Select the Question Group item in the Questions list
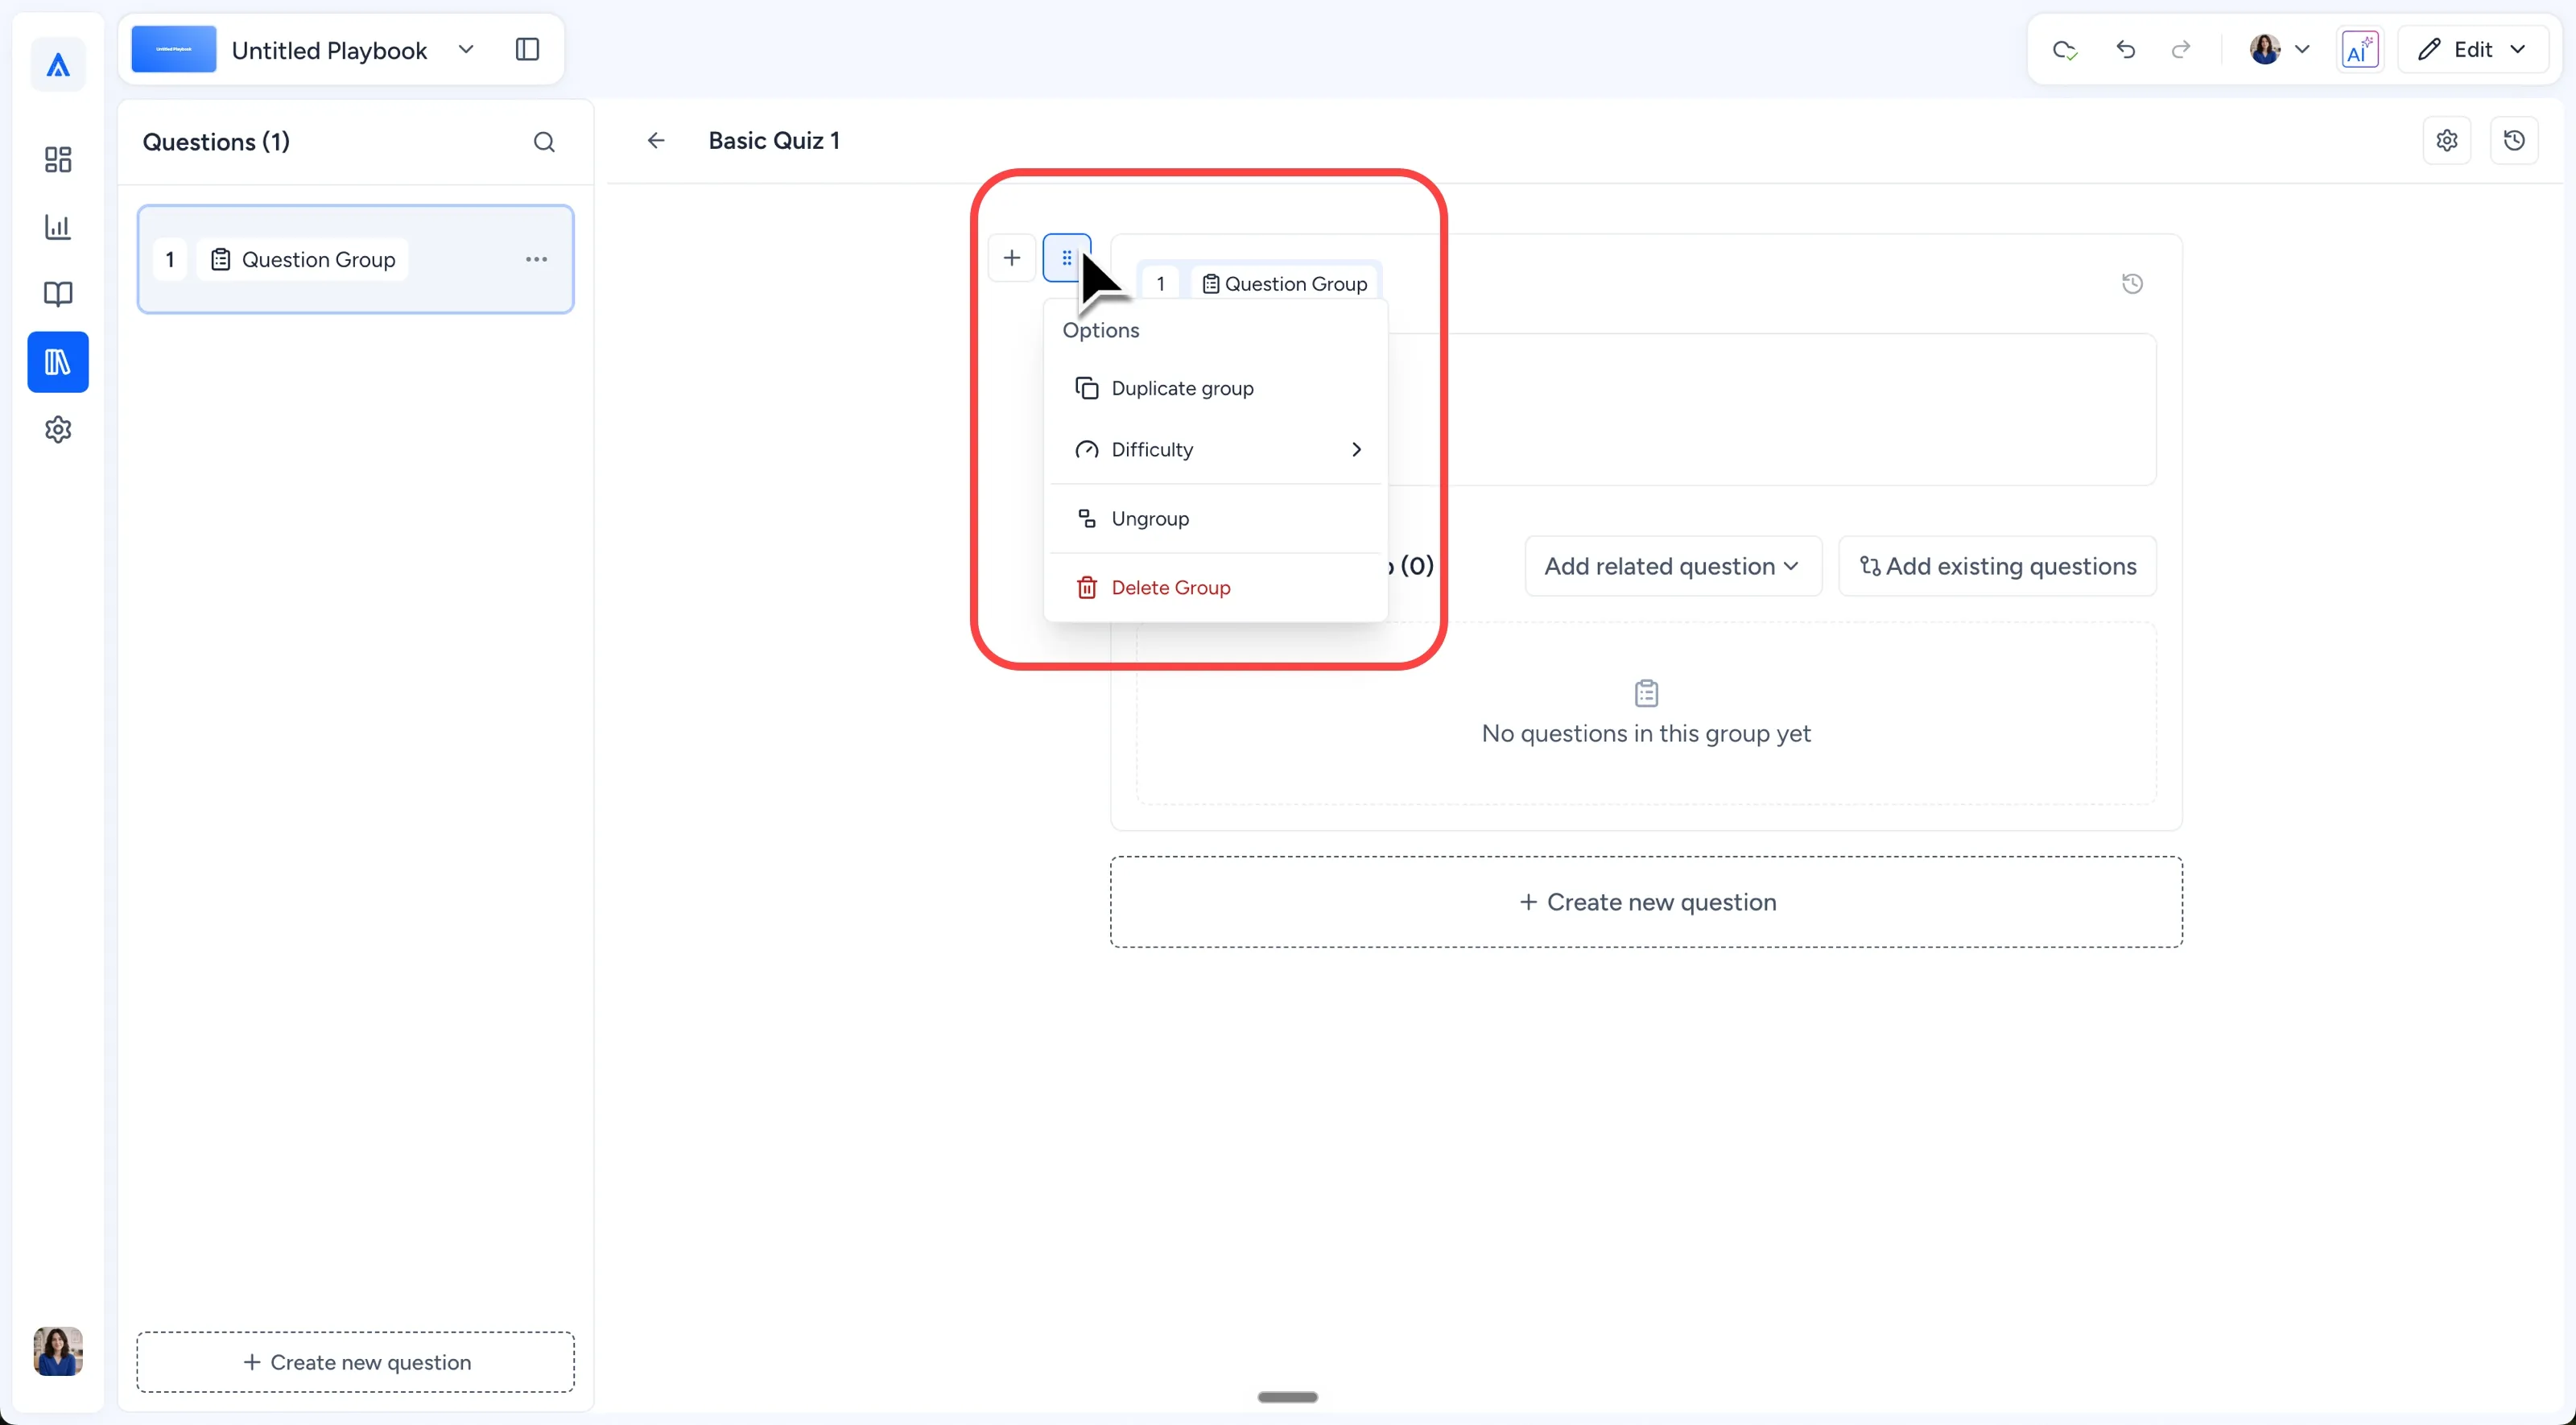2576x1425 pixels. [x=356, y=259]
